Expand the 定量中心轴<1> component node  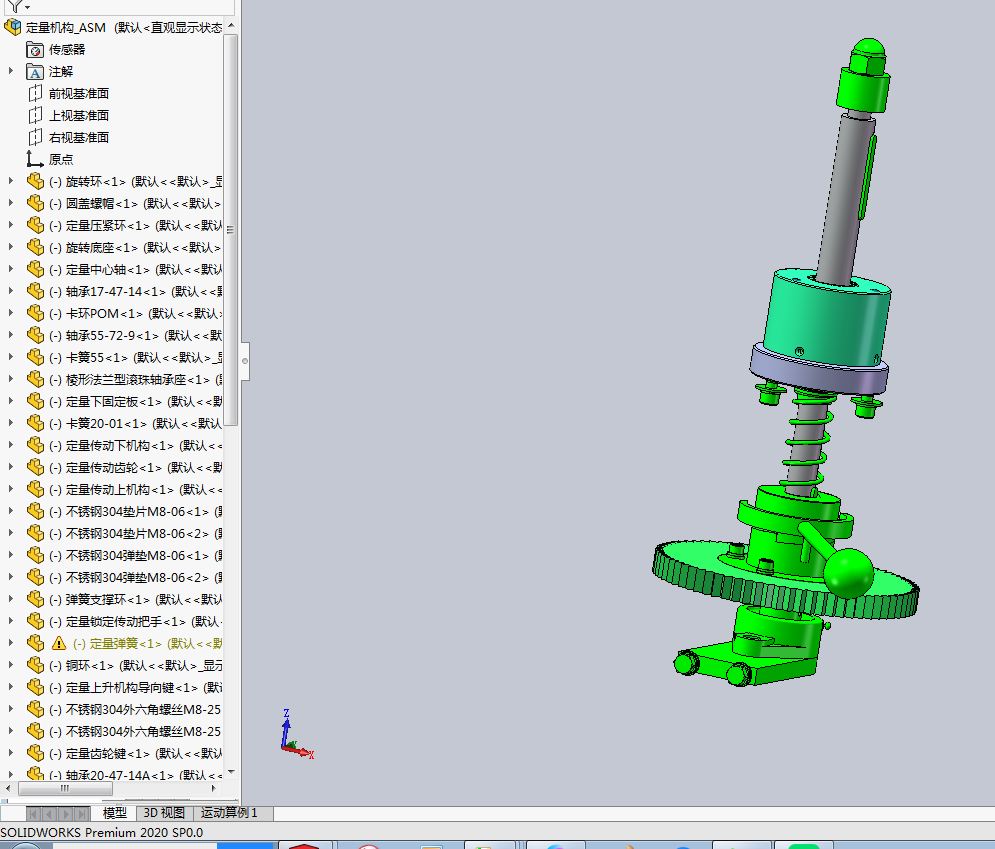tap(10, 269)
